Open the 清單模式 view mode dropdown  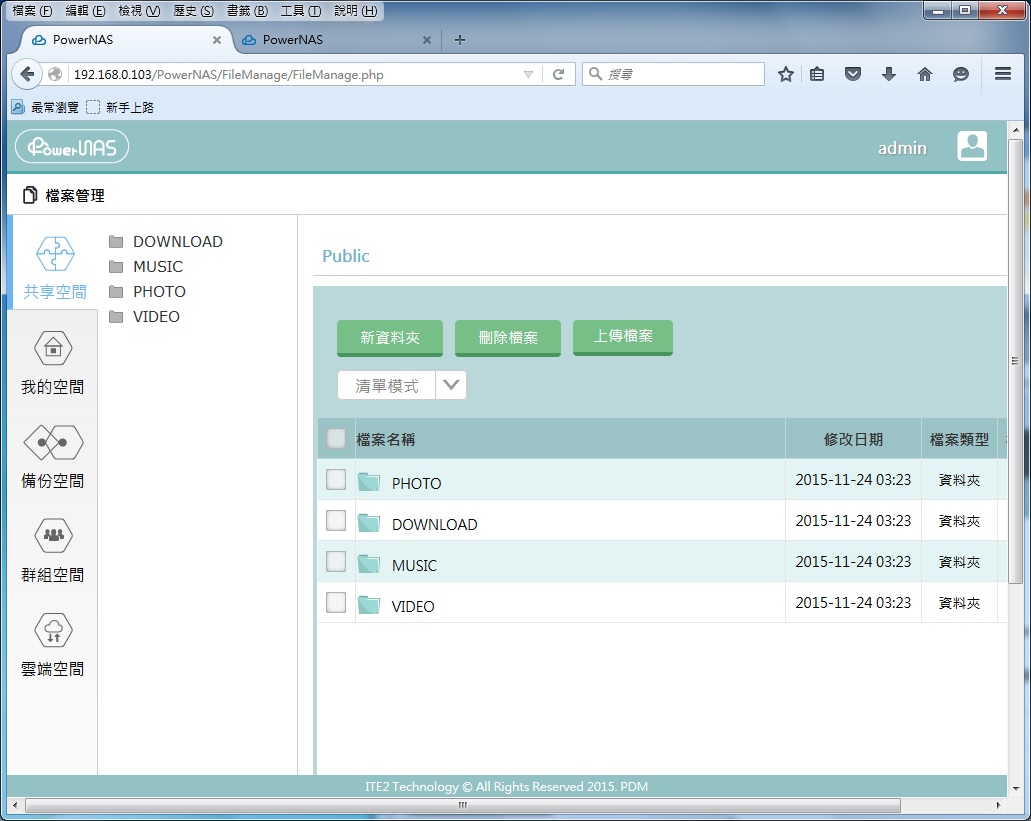click(402, 385)
